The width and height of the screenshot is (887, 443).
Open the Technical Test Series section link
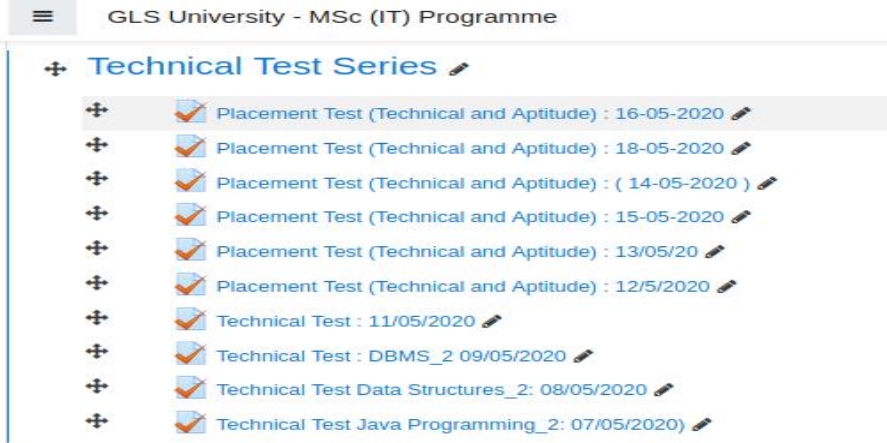click(x=262, y=66)
